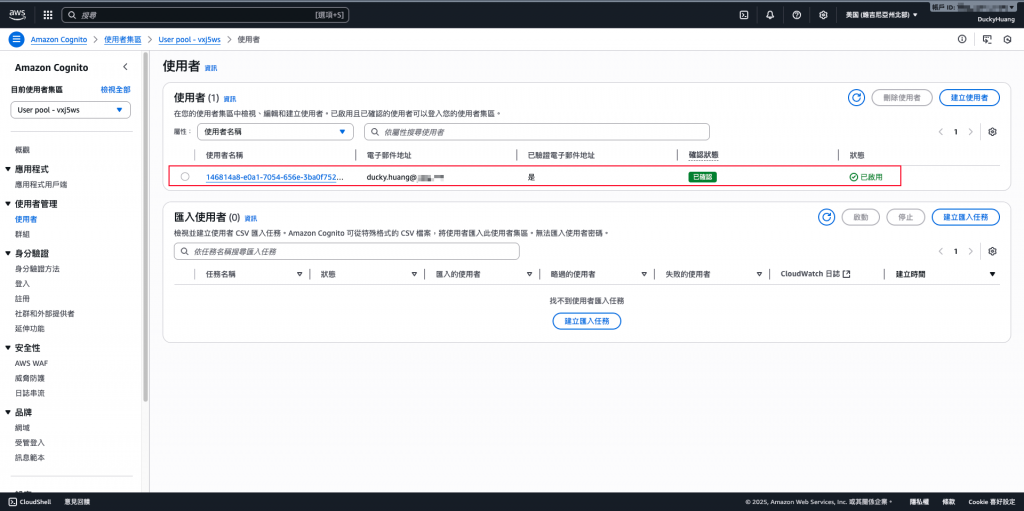Open Cookie 喜好設定 in footer

click(x=993, y=502)
